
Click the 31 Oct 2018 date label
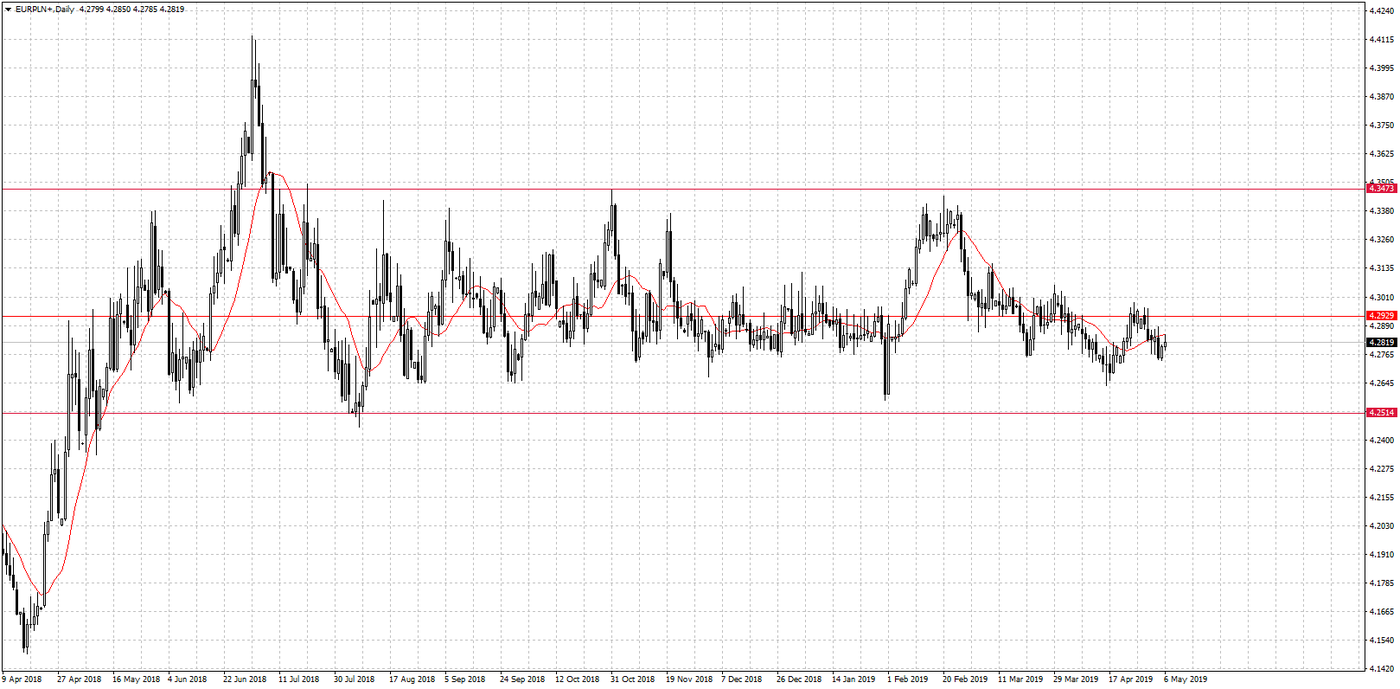632,679
